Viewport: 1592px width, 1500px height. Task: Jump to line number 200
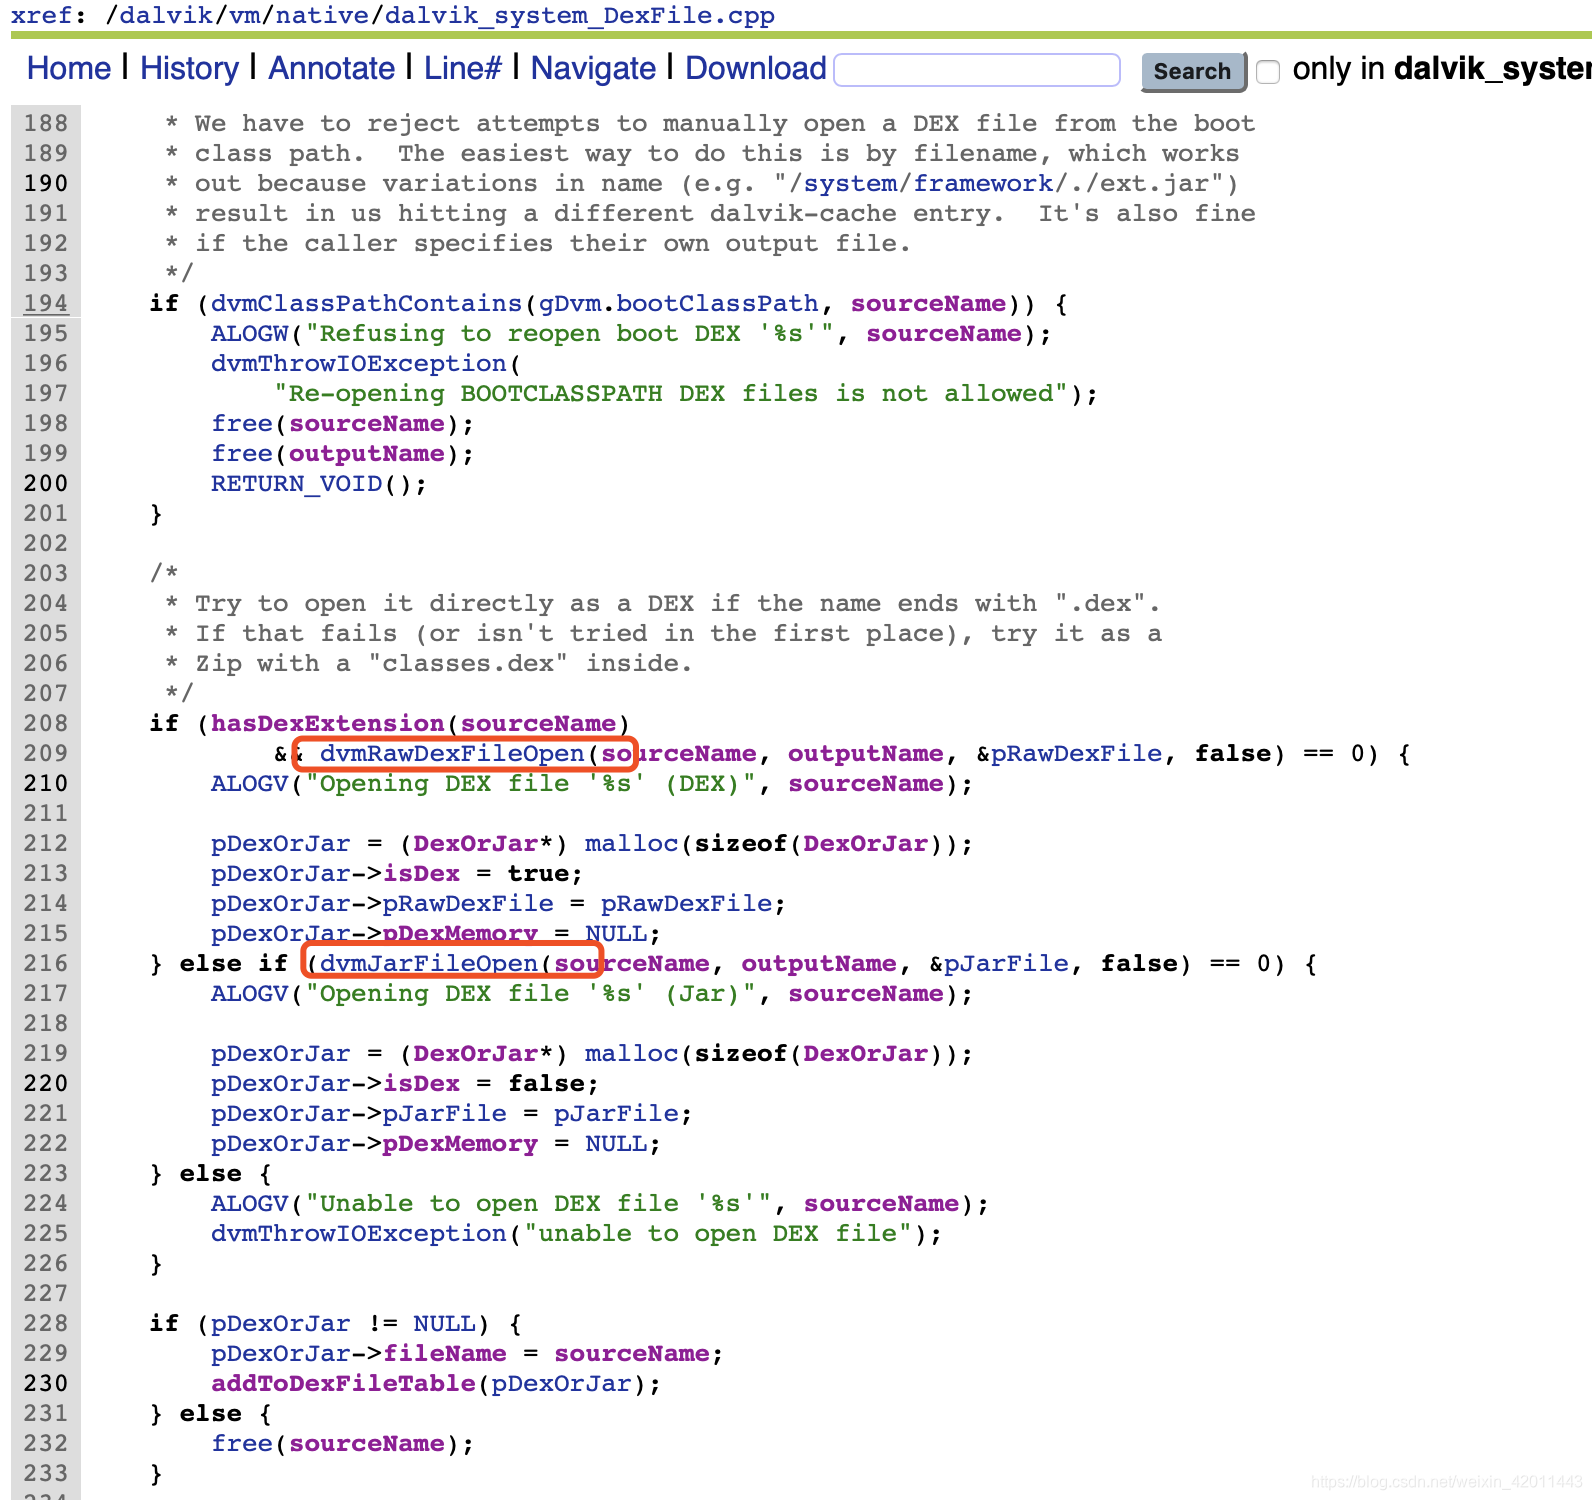tap(46, 483)
